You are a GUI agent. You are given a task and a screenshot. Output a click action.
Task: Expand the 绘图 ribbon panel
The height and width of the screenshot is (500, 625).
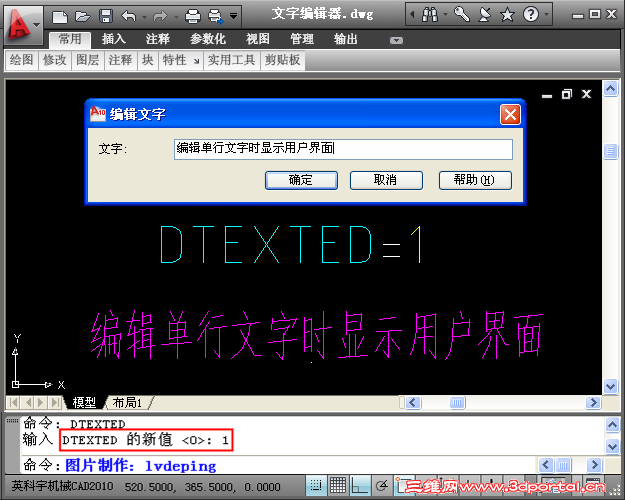click(22, 60)
